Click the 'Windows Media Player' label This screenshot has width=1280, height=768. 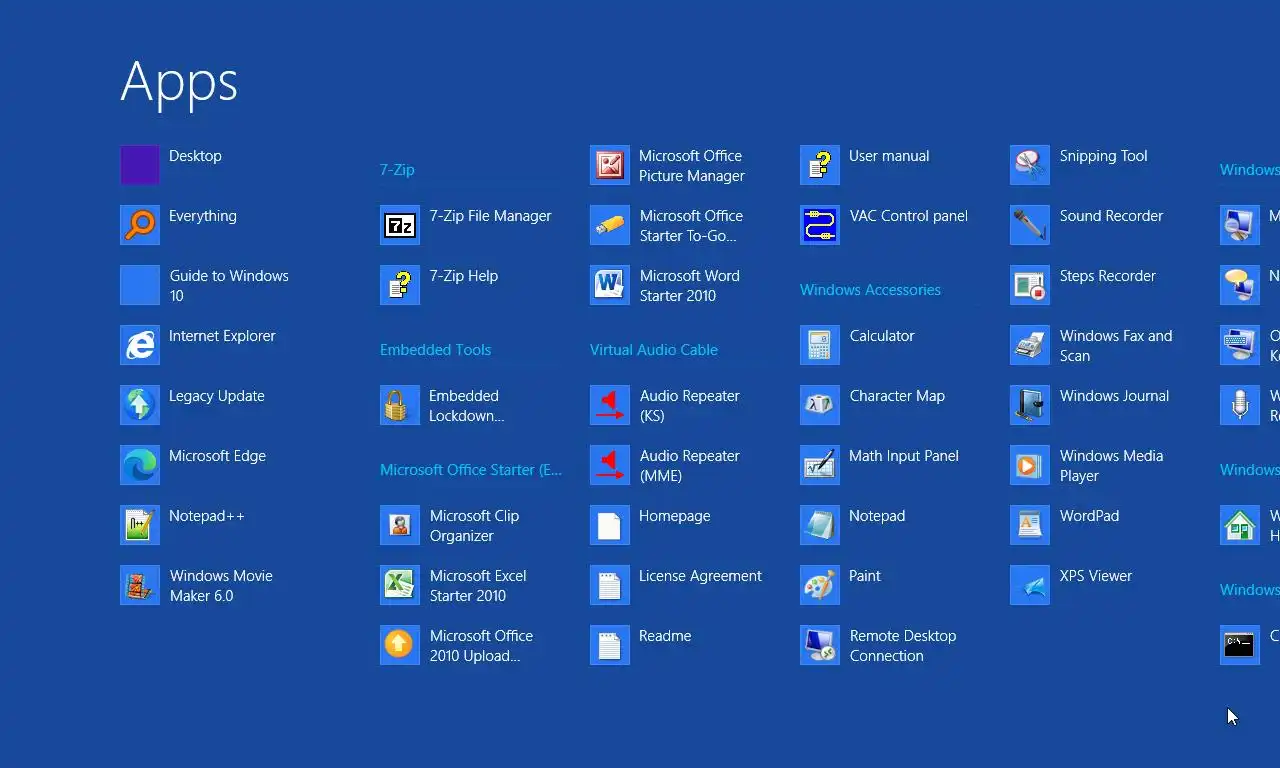[x=1111, y=466]
